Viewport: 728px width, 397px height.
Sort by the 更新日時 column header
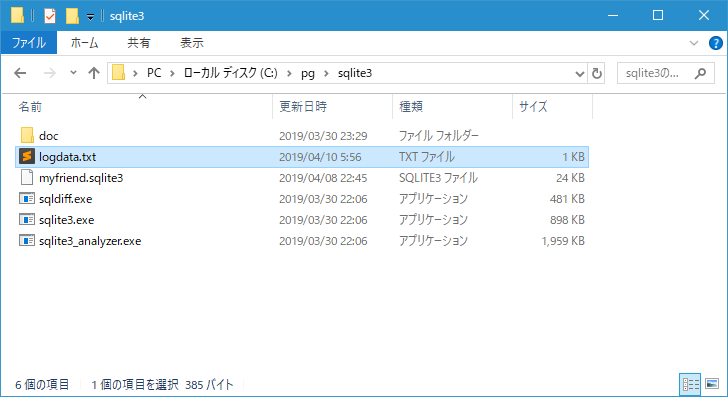click(332, 107)
